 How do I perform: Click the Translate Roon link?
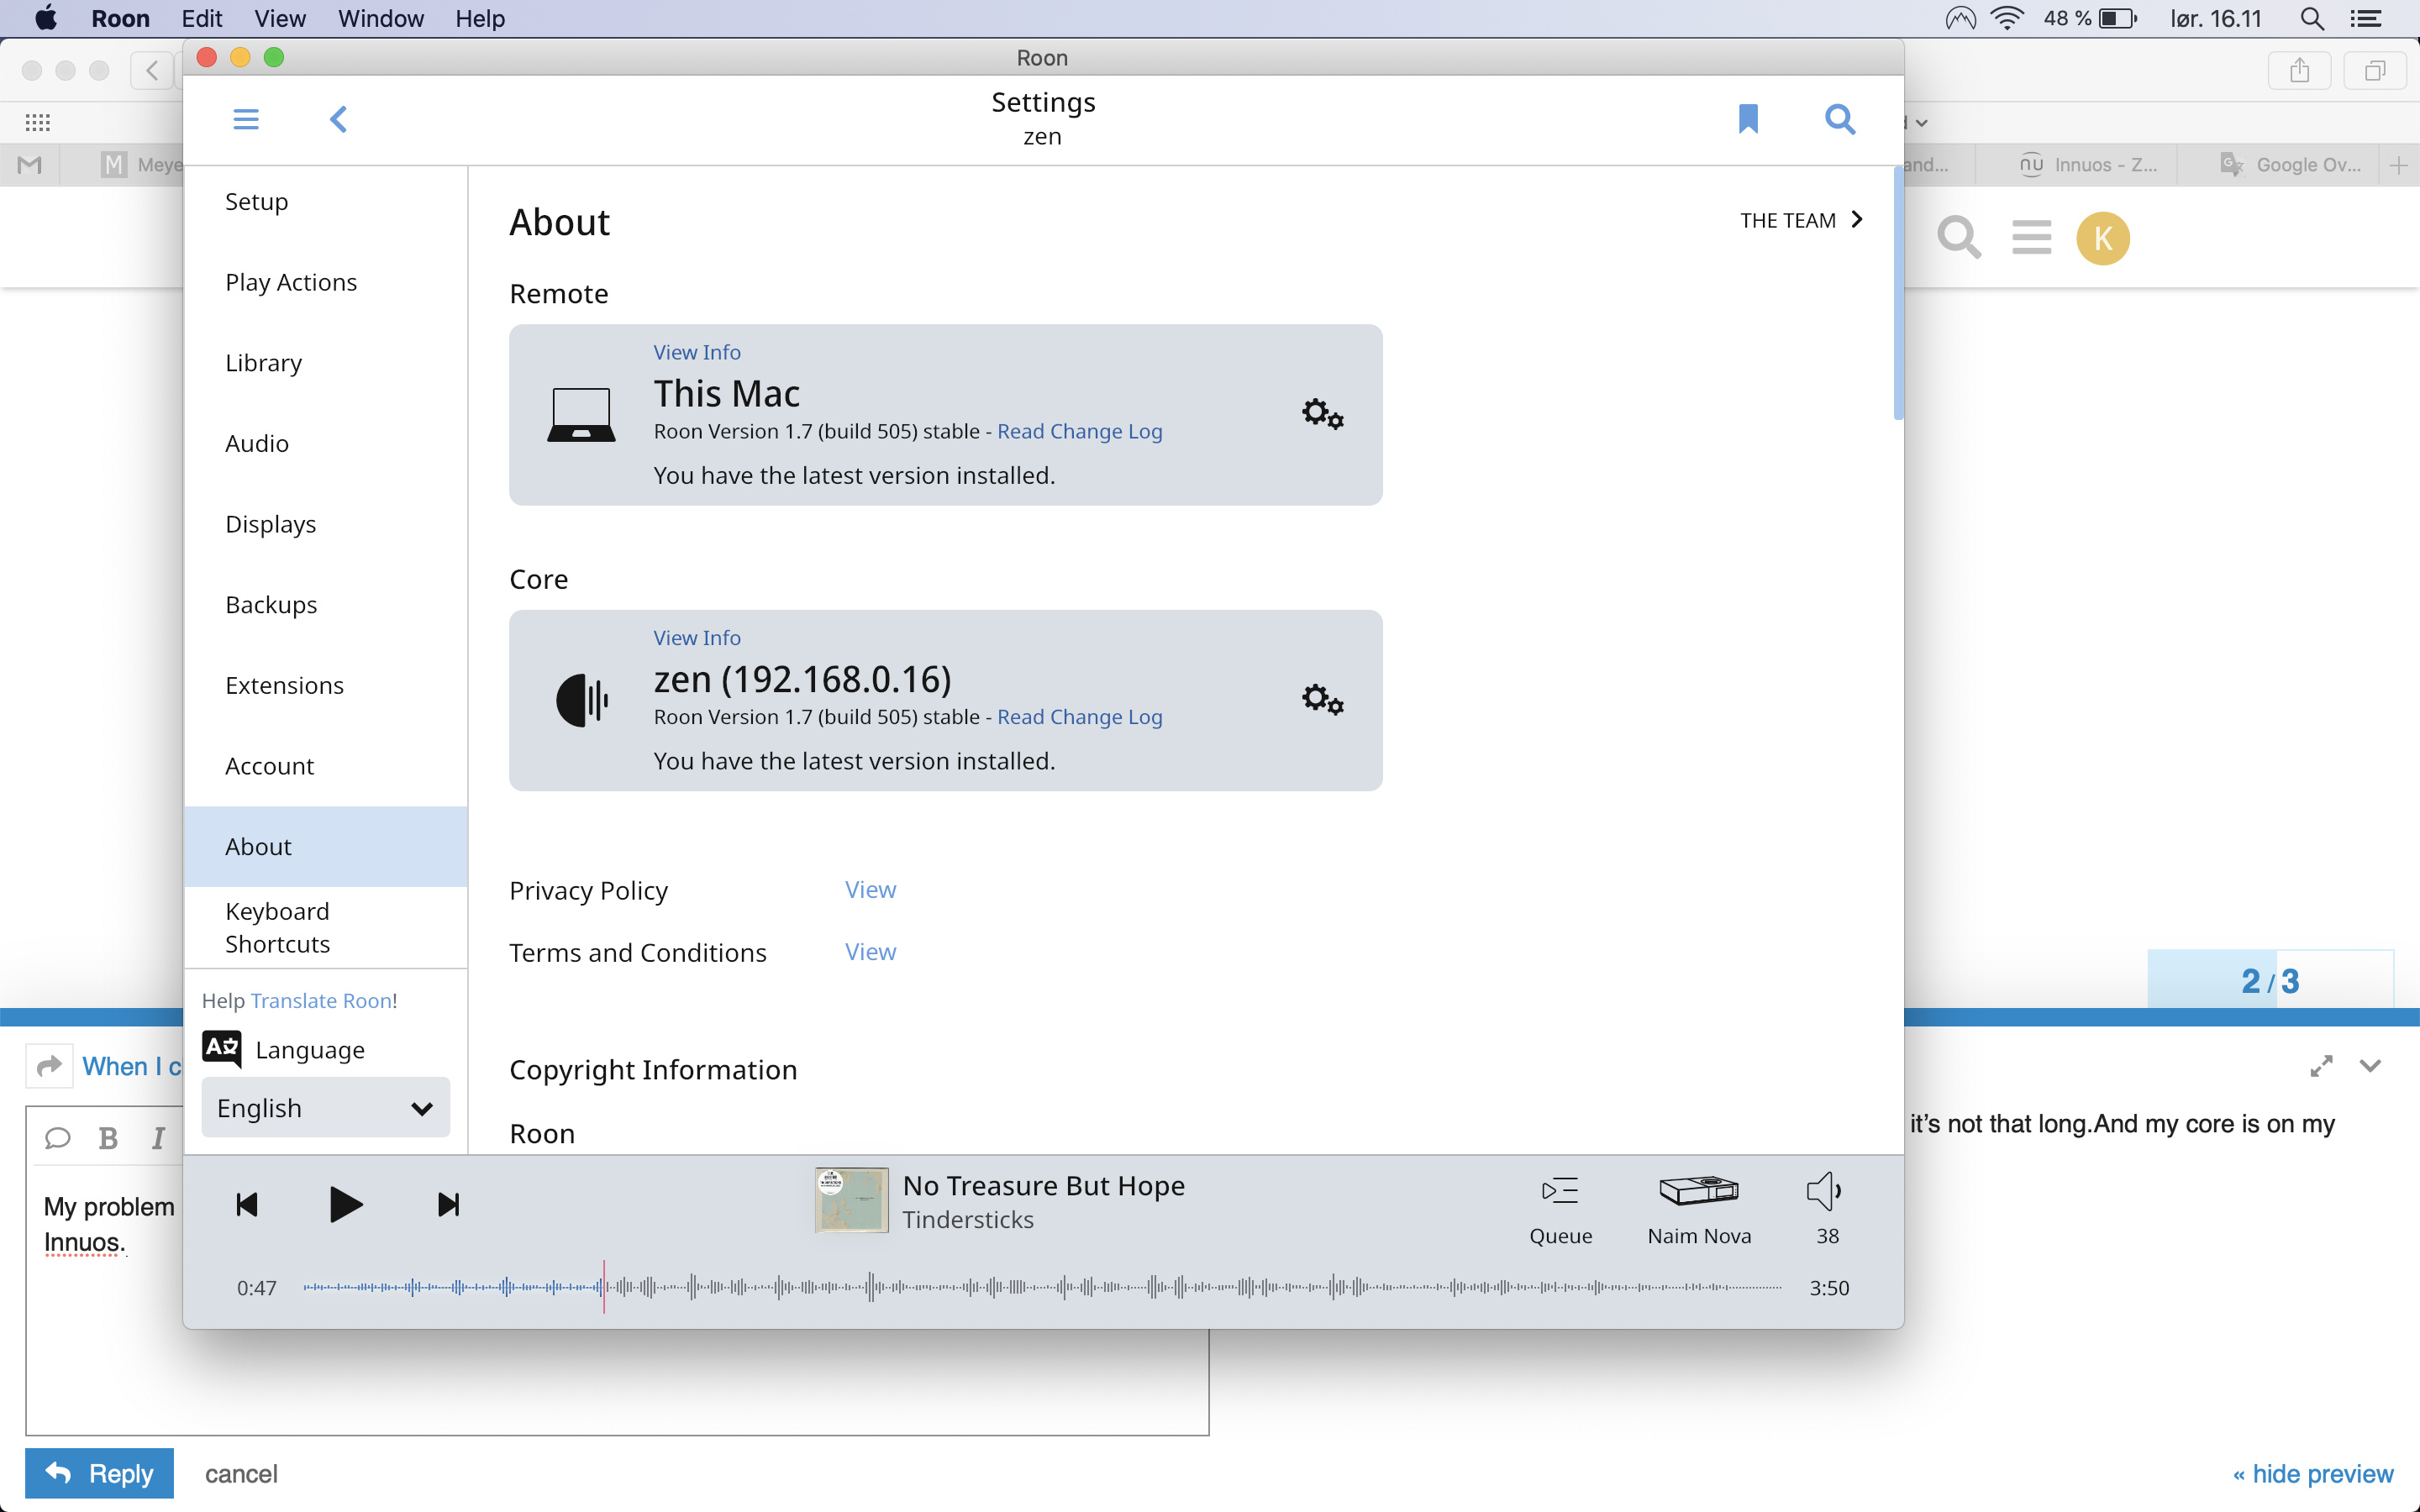point(320,1001)
